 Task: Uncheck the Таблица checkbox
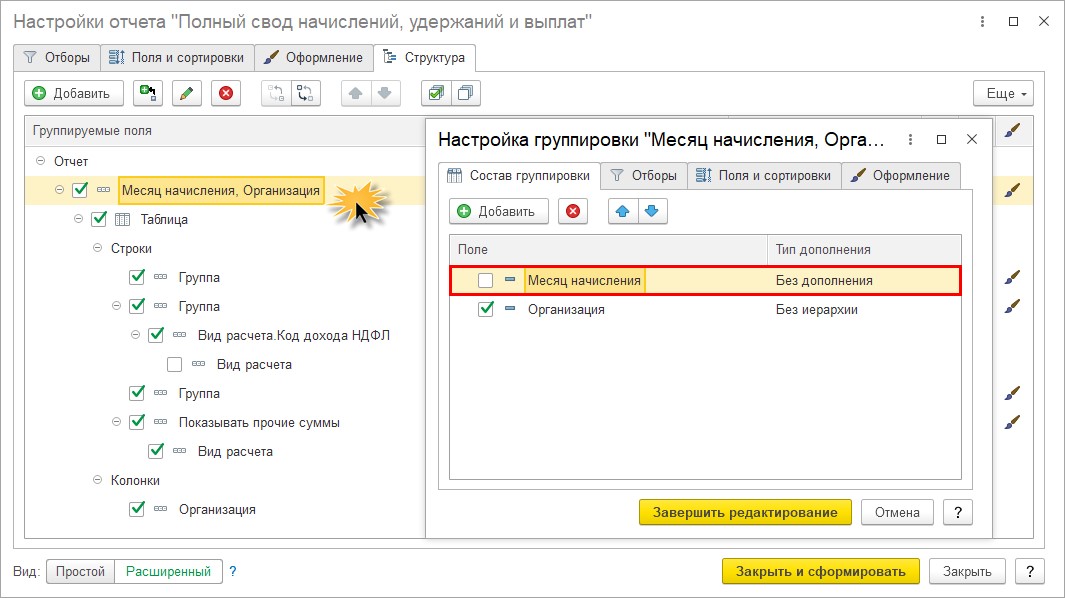point(99,219)
